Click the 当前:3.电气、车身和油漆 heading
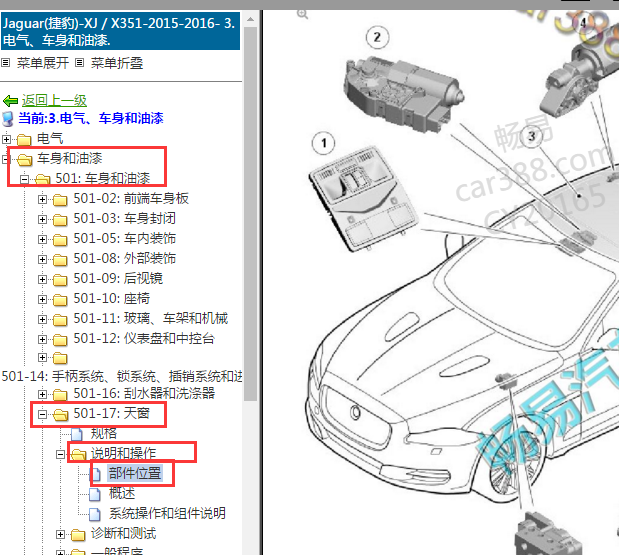This screenshot has width=619, height=555. [91, 118]
